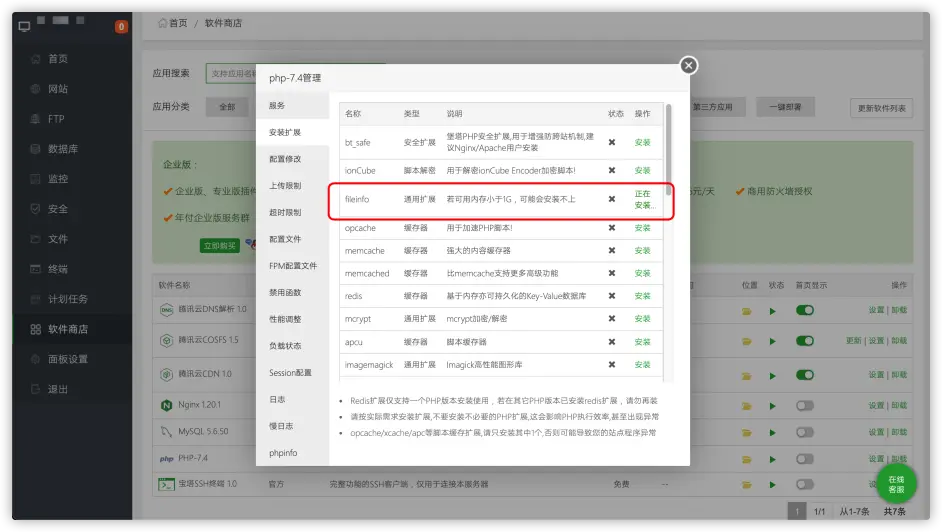
Task: Open Session配置 tab
Action: click(290, 372)
